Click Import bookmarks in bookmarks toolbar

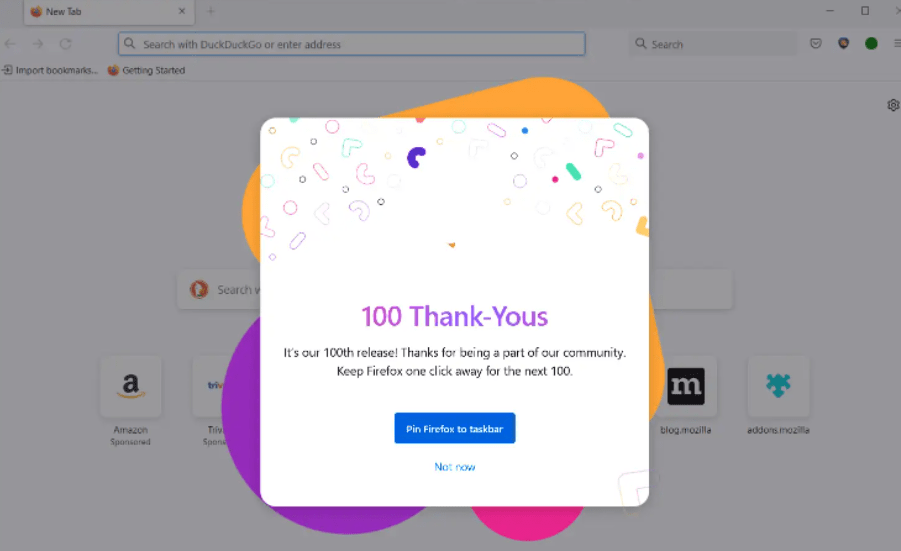point(50,71)
